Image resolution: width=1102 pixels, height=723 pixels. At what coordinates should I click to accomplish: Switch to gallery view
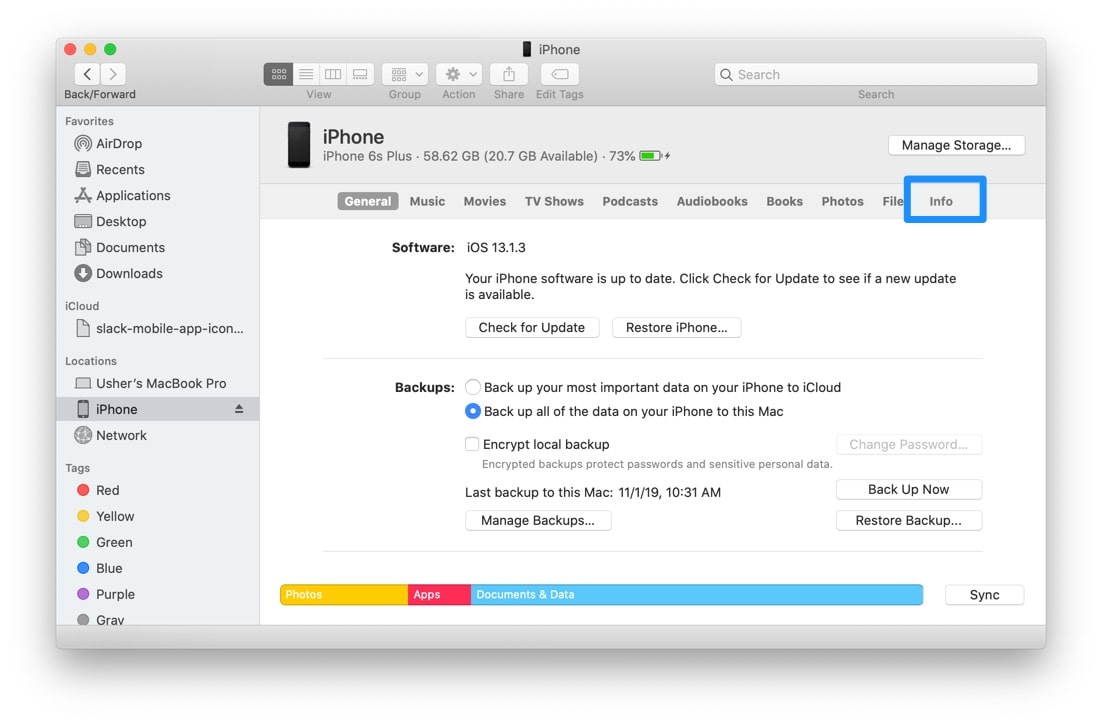point(360,74)
